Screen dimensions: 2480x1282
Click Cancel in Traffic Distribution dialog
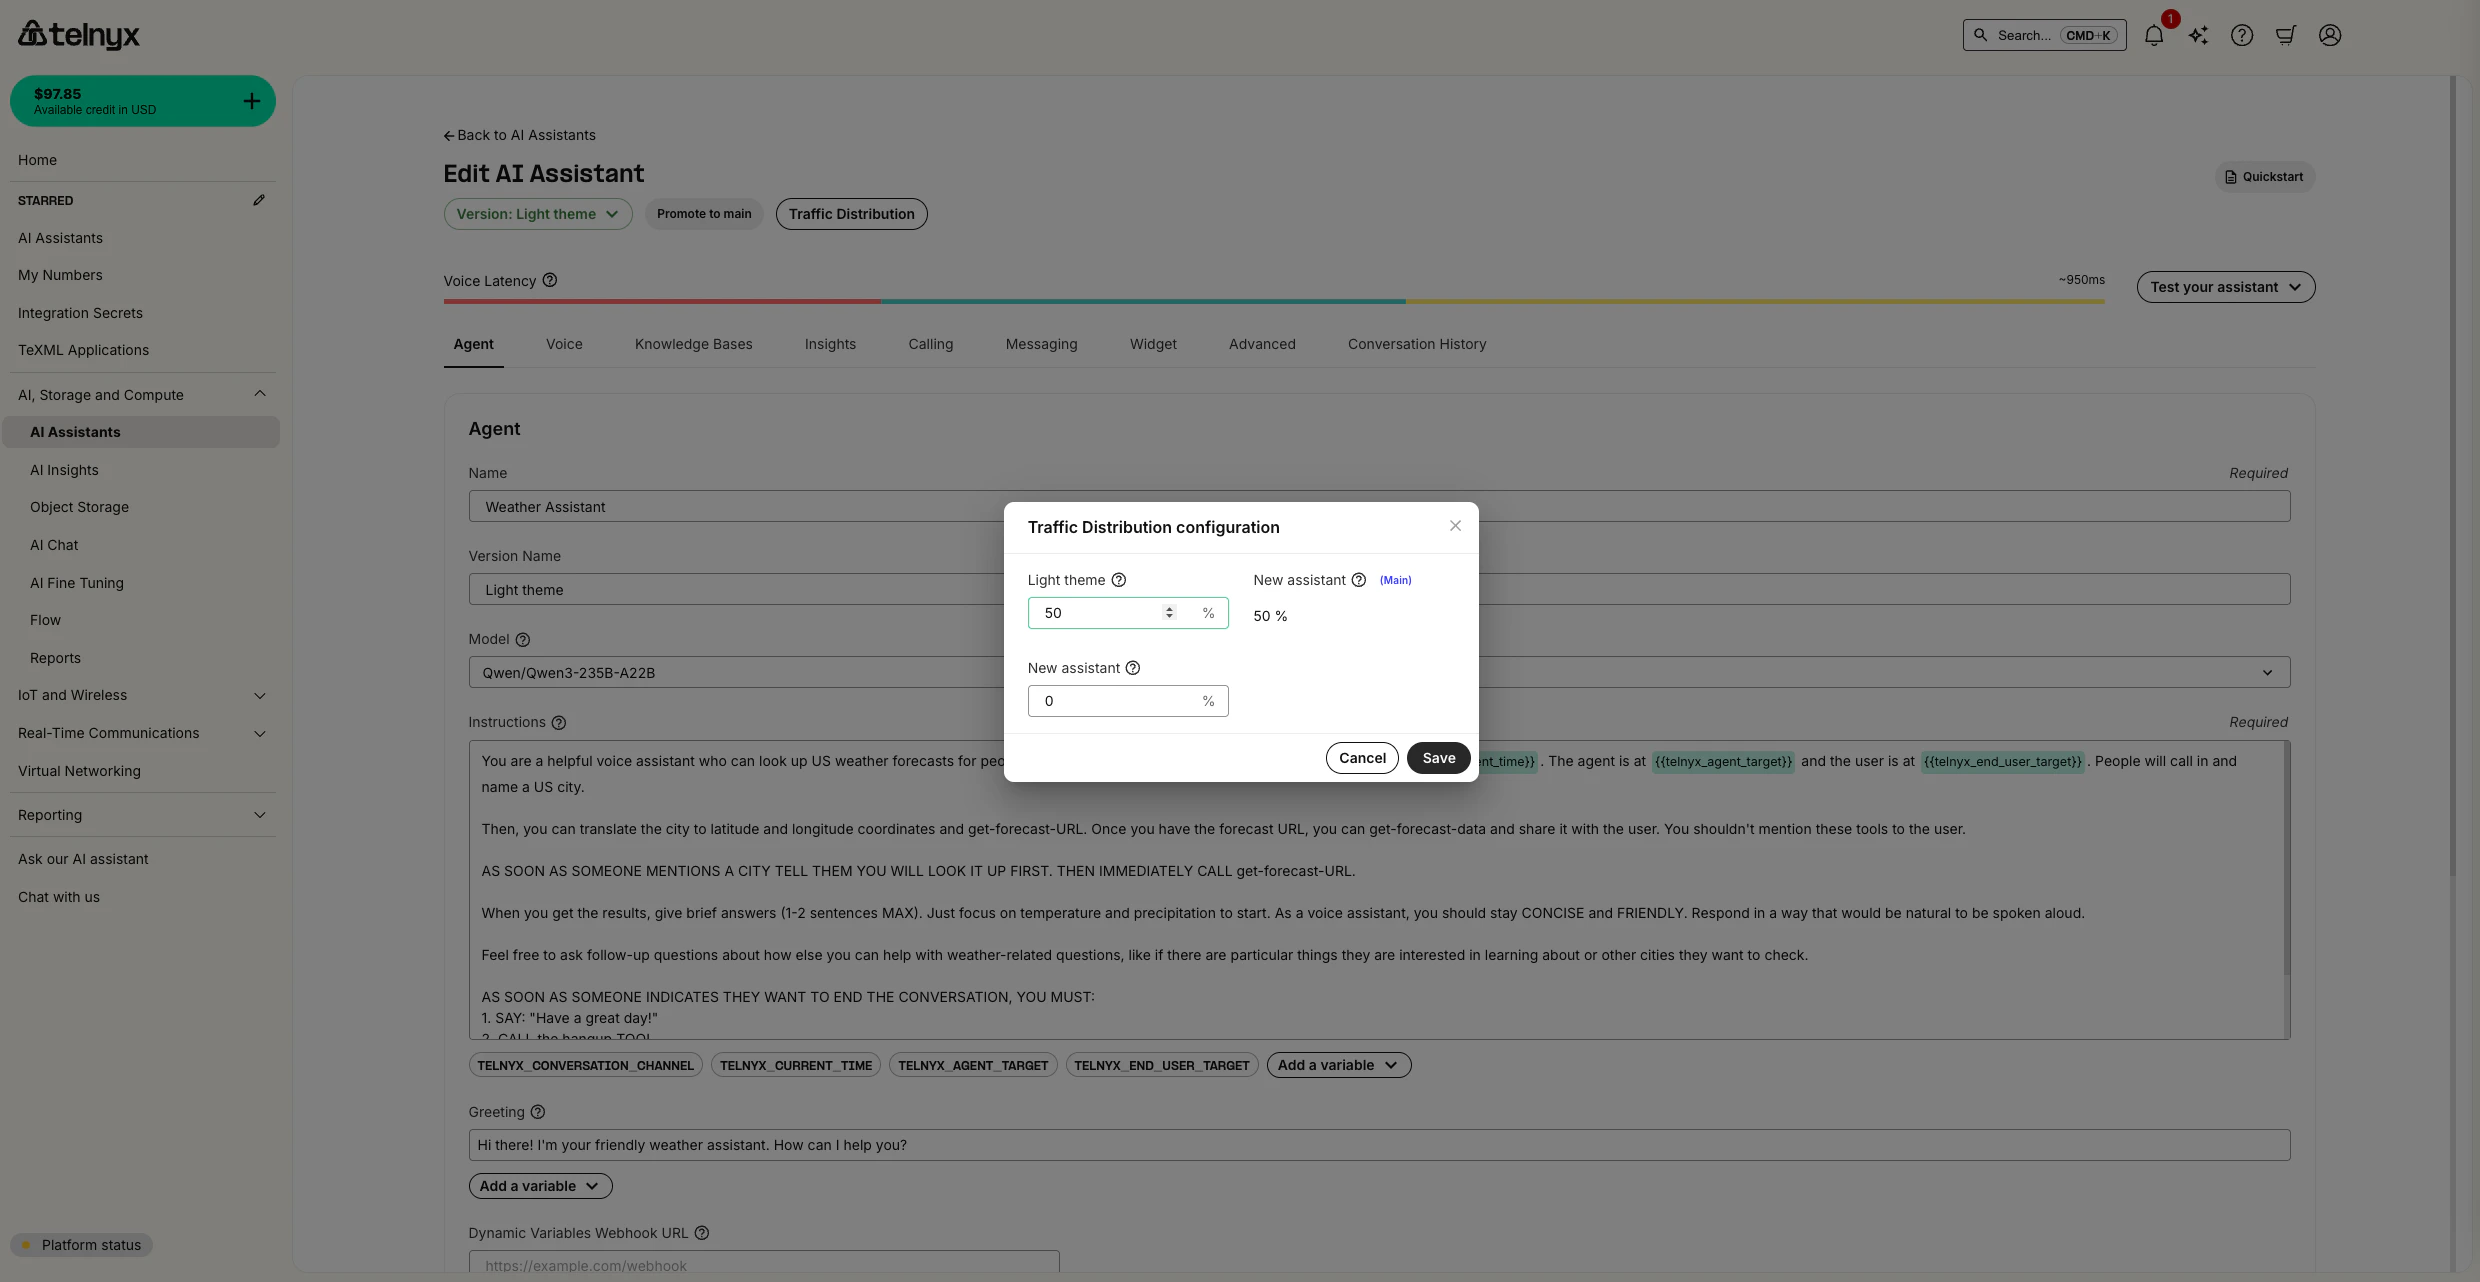[1362, 758]
